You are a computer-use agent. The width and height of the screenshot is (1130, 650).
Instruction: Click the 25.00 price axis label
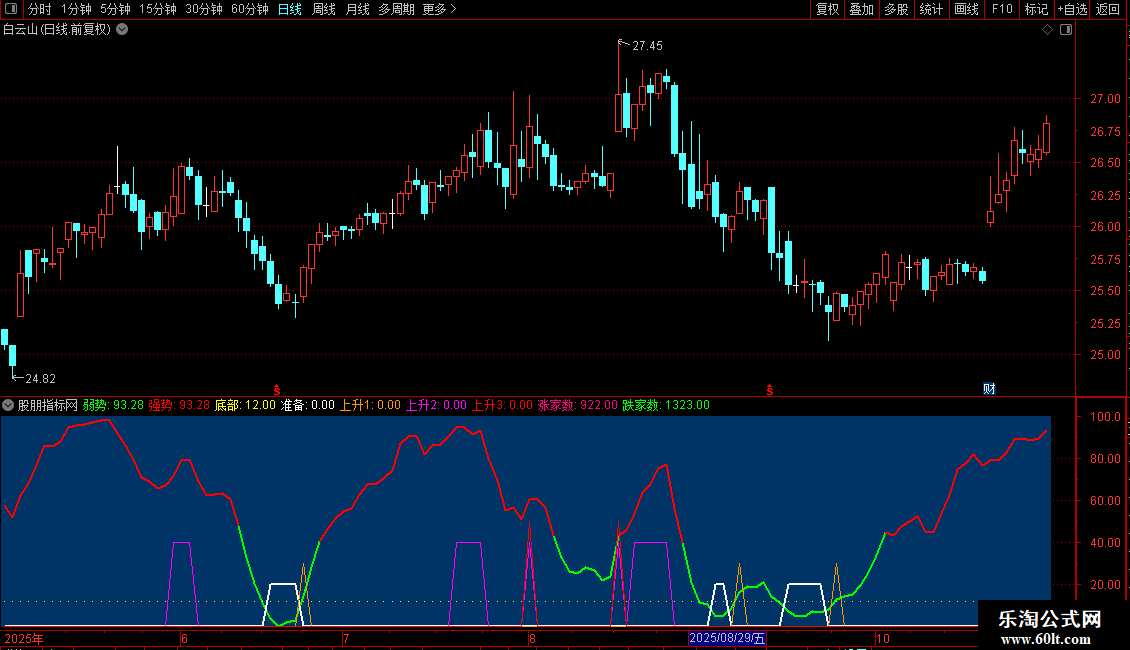[x=1105, y=355]
